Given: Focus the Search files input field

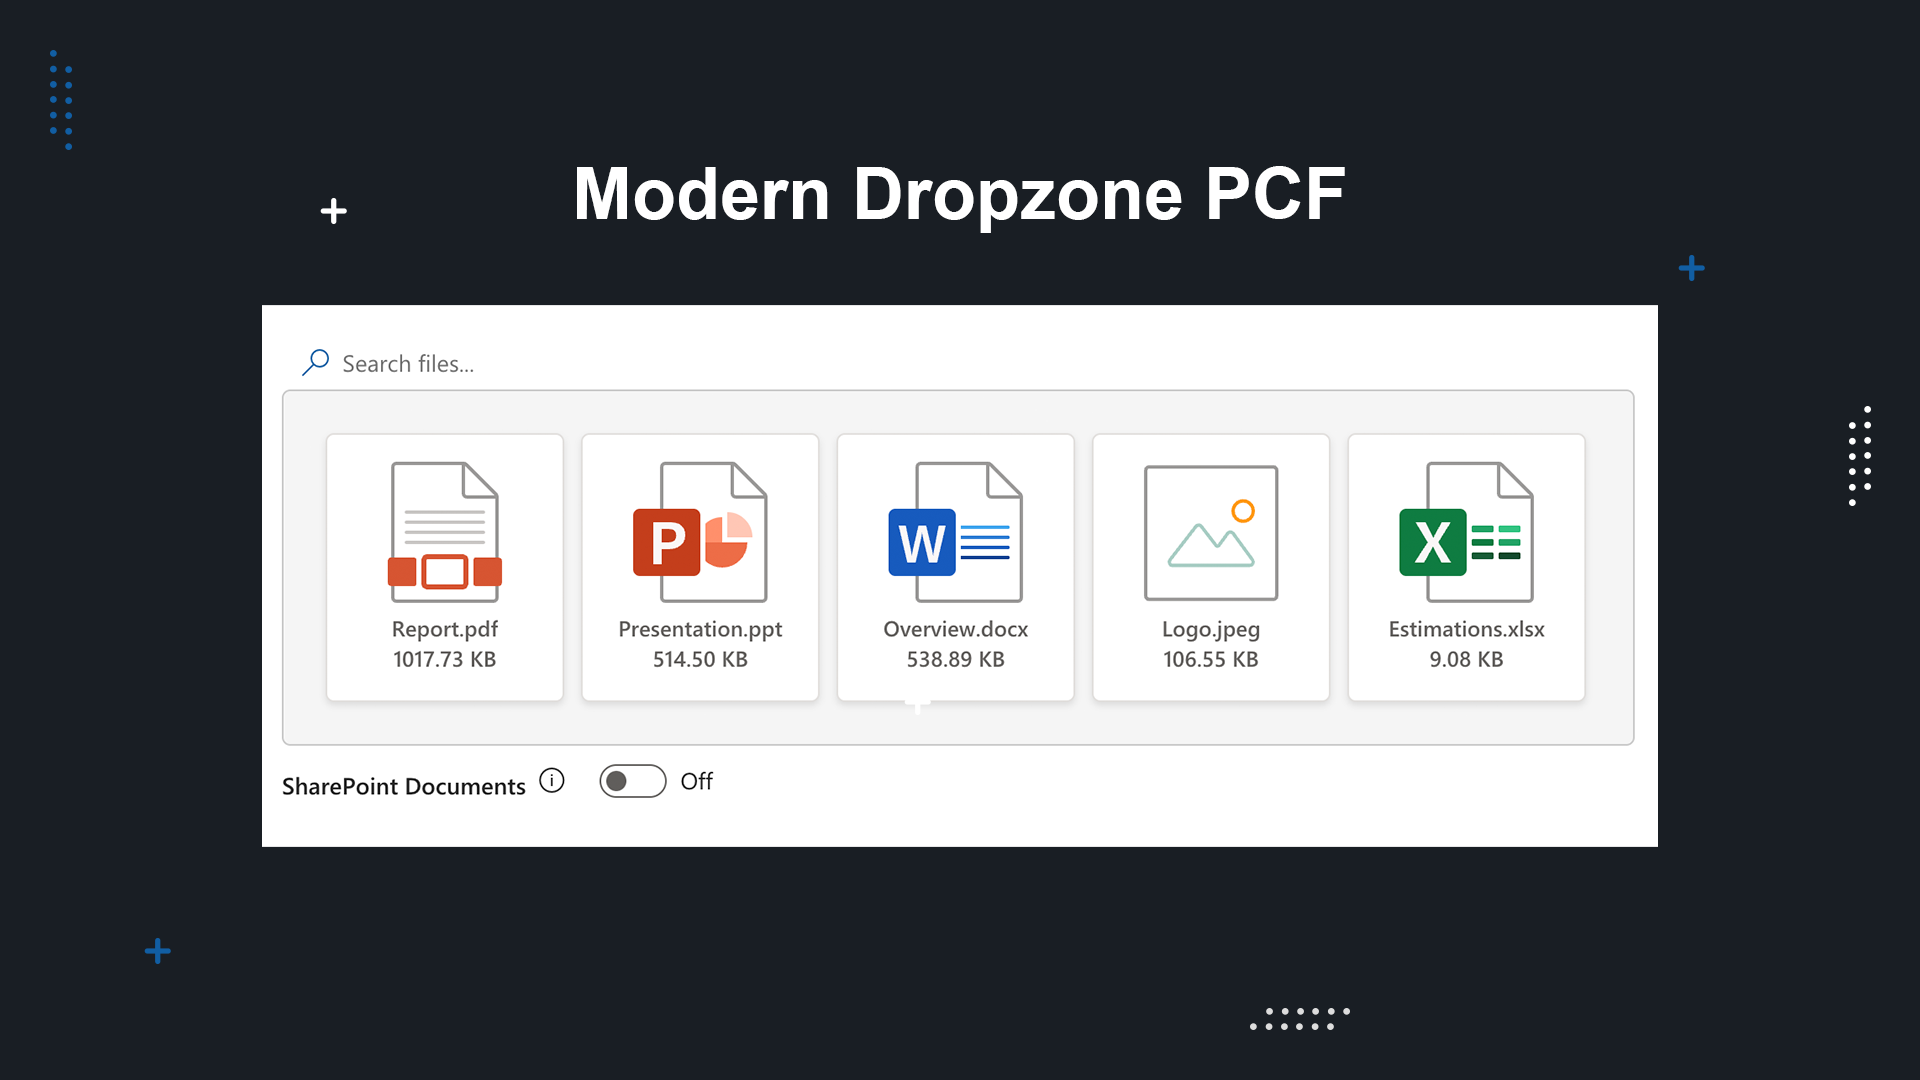Looking at the screenshot, I should [x=958, y=363].
